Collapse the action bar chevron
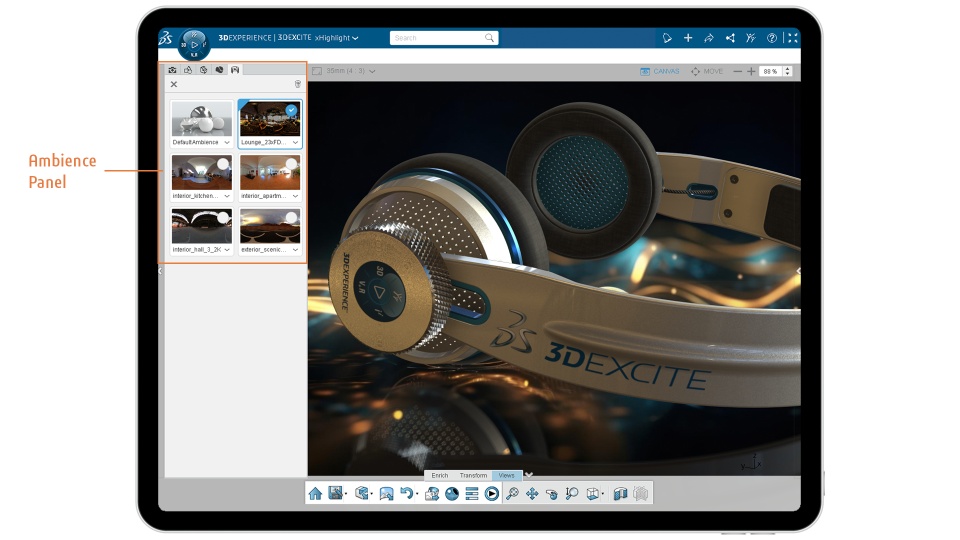Viewport: 960px width, 540px height. (529, 475)
